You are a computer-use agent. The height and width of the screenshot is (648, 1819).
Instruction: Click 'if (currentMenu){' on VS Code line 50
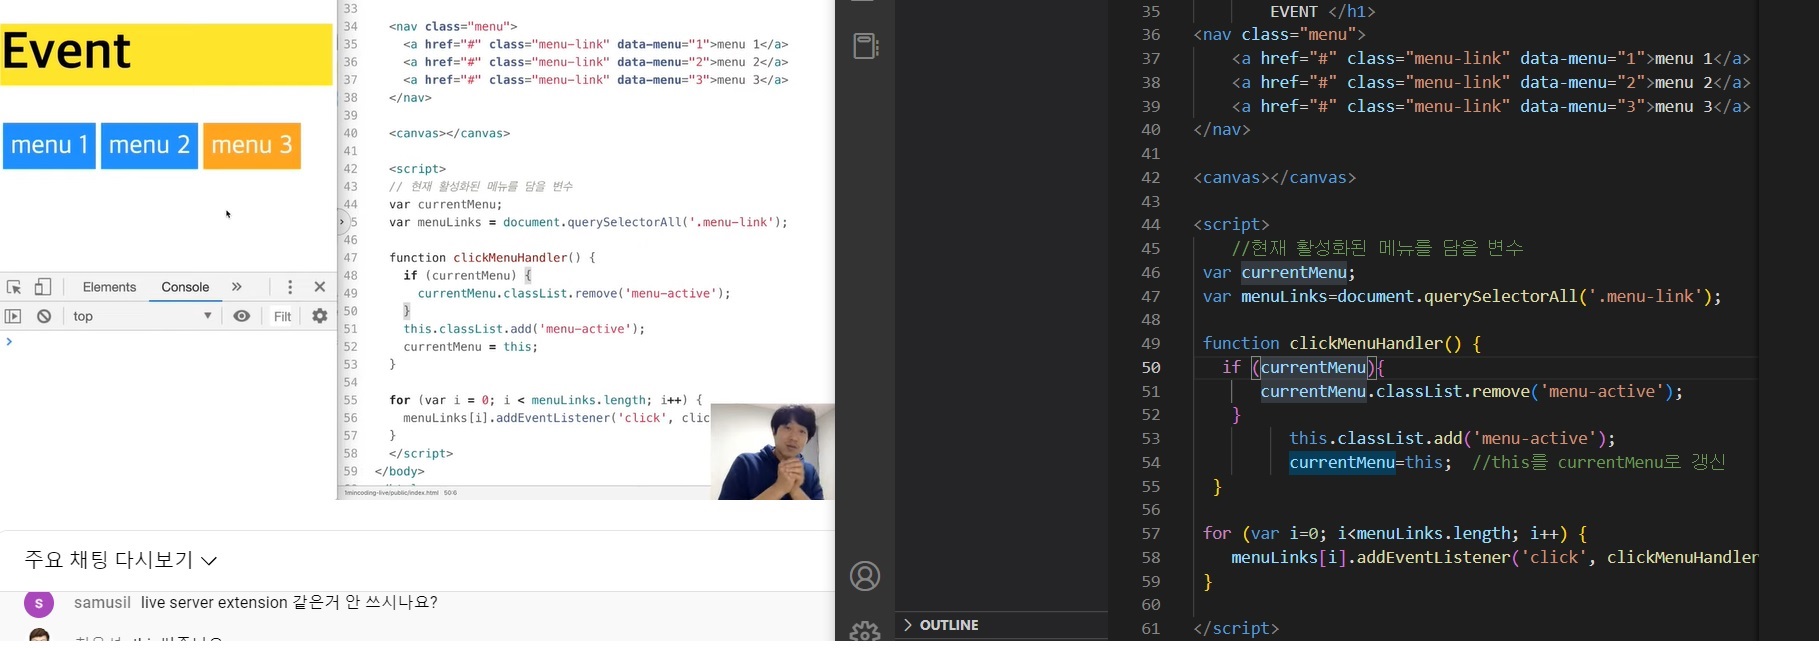point(1303,367)
